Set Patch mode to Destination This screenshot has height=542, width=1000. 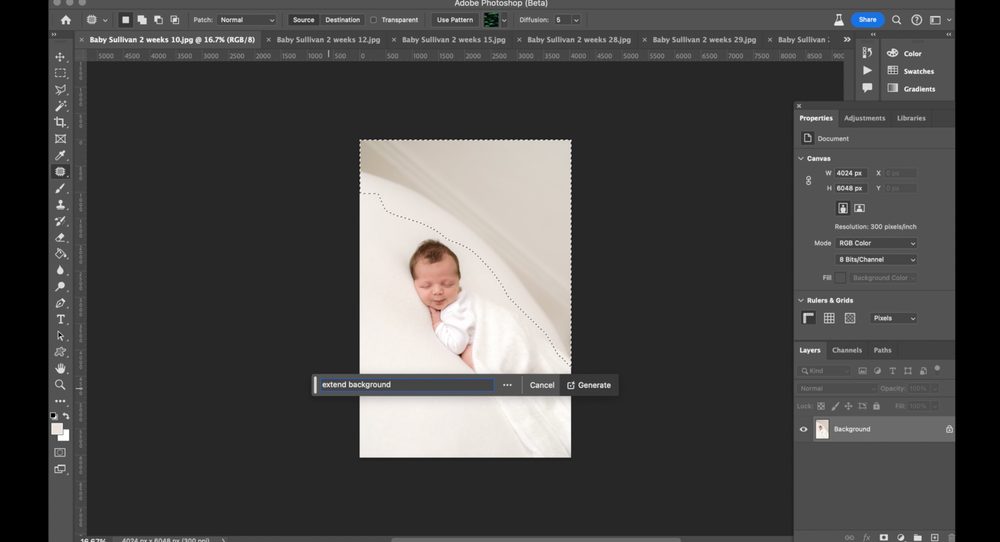pyautogui.click(x=342, y=20)
